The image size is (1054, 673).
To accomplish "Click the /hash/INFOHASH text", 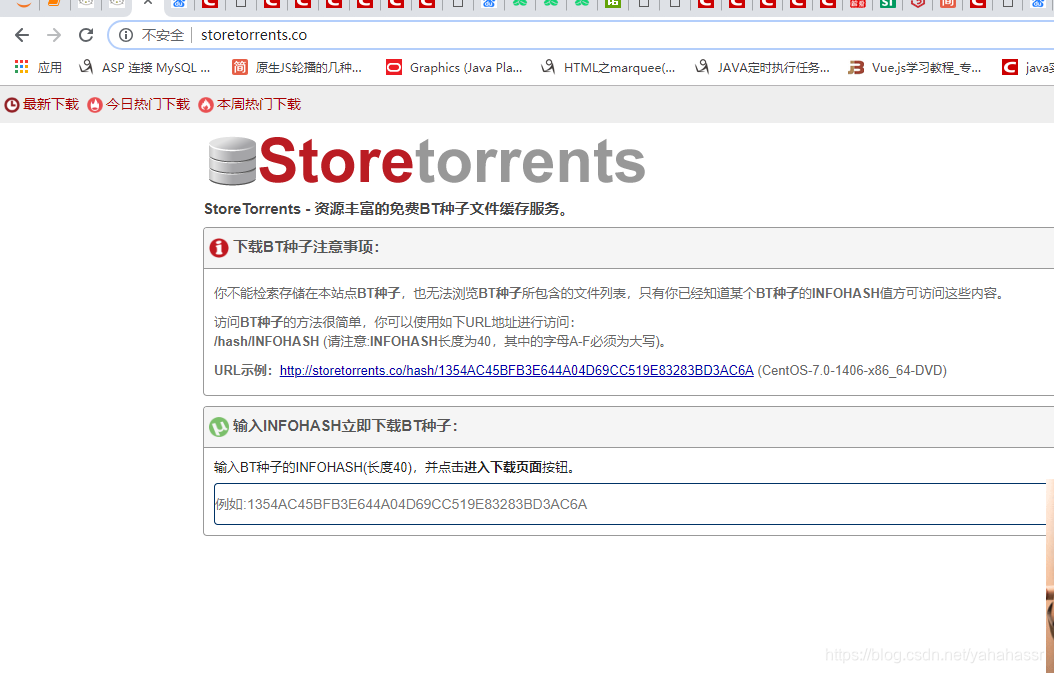I will pyautogui.click(x=266, y=342).
